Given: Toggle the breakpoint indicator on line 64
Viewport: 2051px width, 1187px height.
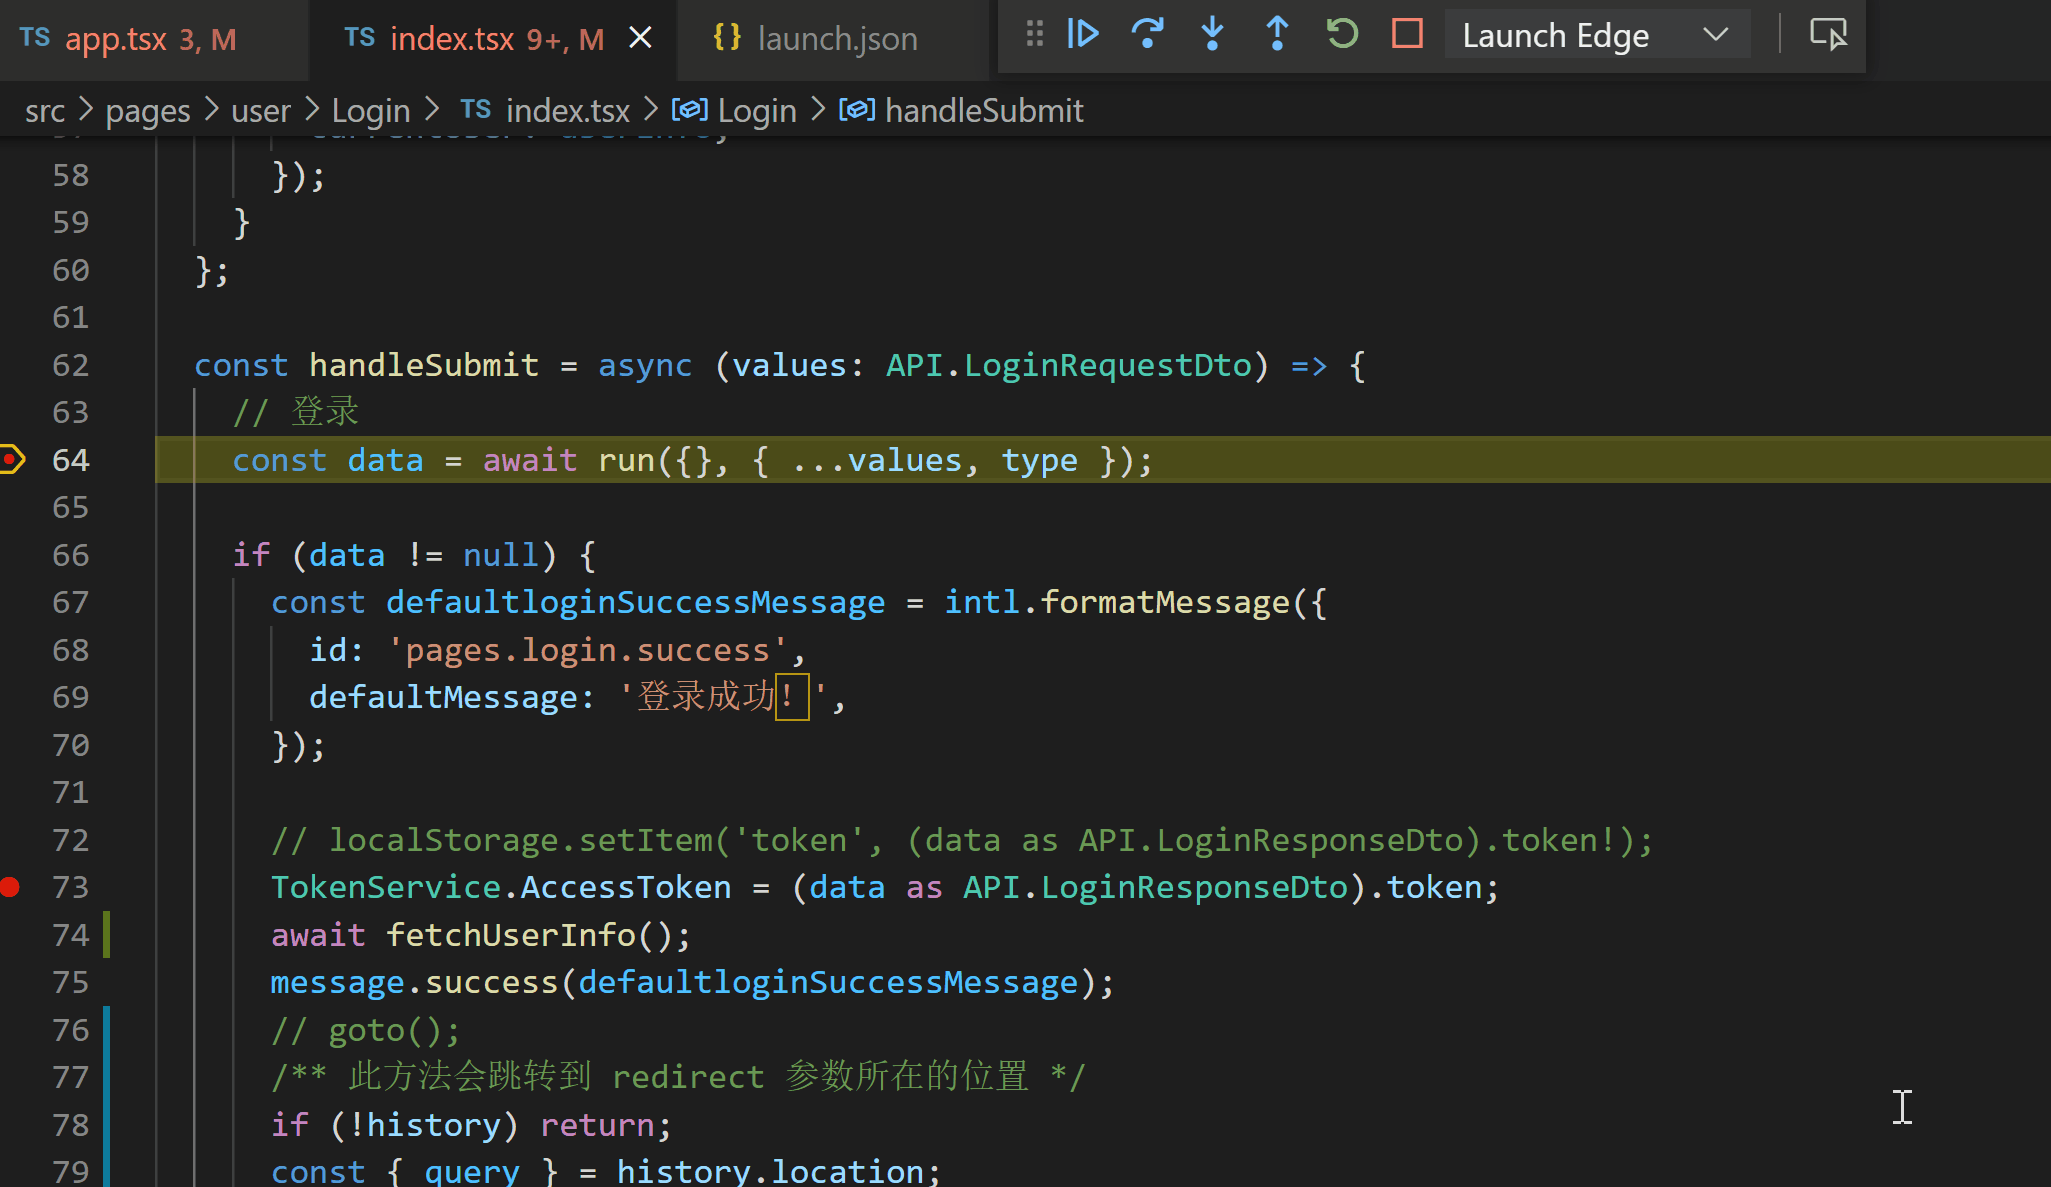Looking at the screenshot, I should tap(11, 459).
